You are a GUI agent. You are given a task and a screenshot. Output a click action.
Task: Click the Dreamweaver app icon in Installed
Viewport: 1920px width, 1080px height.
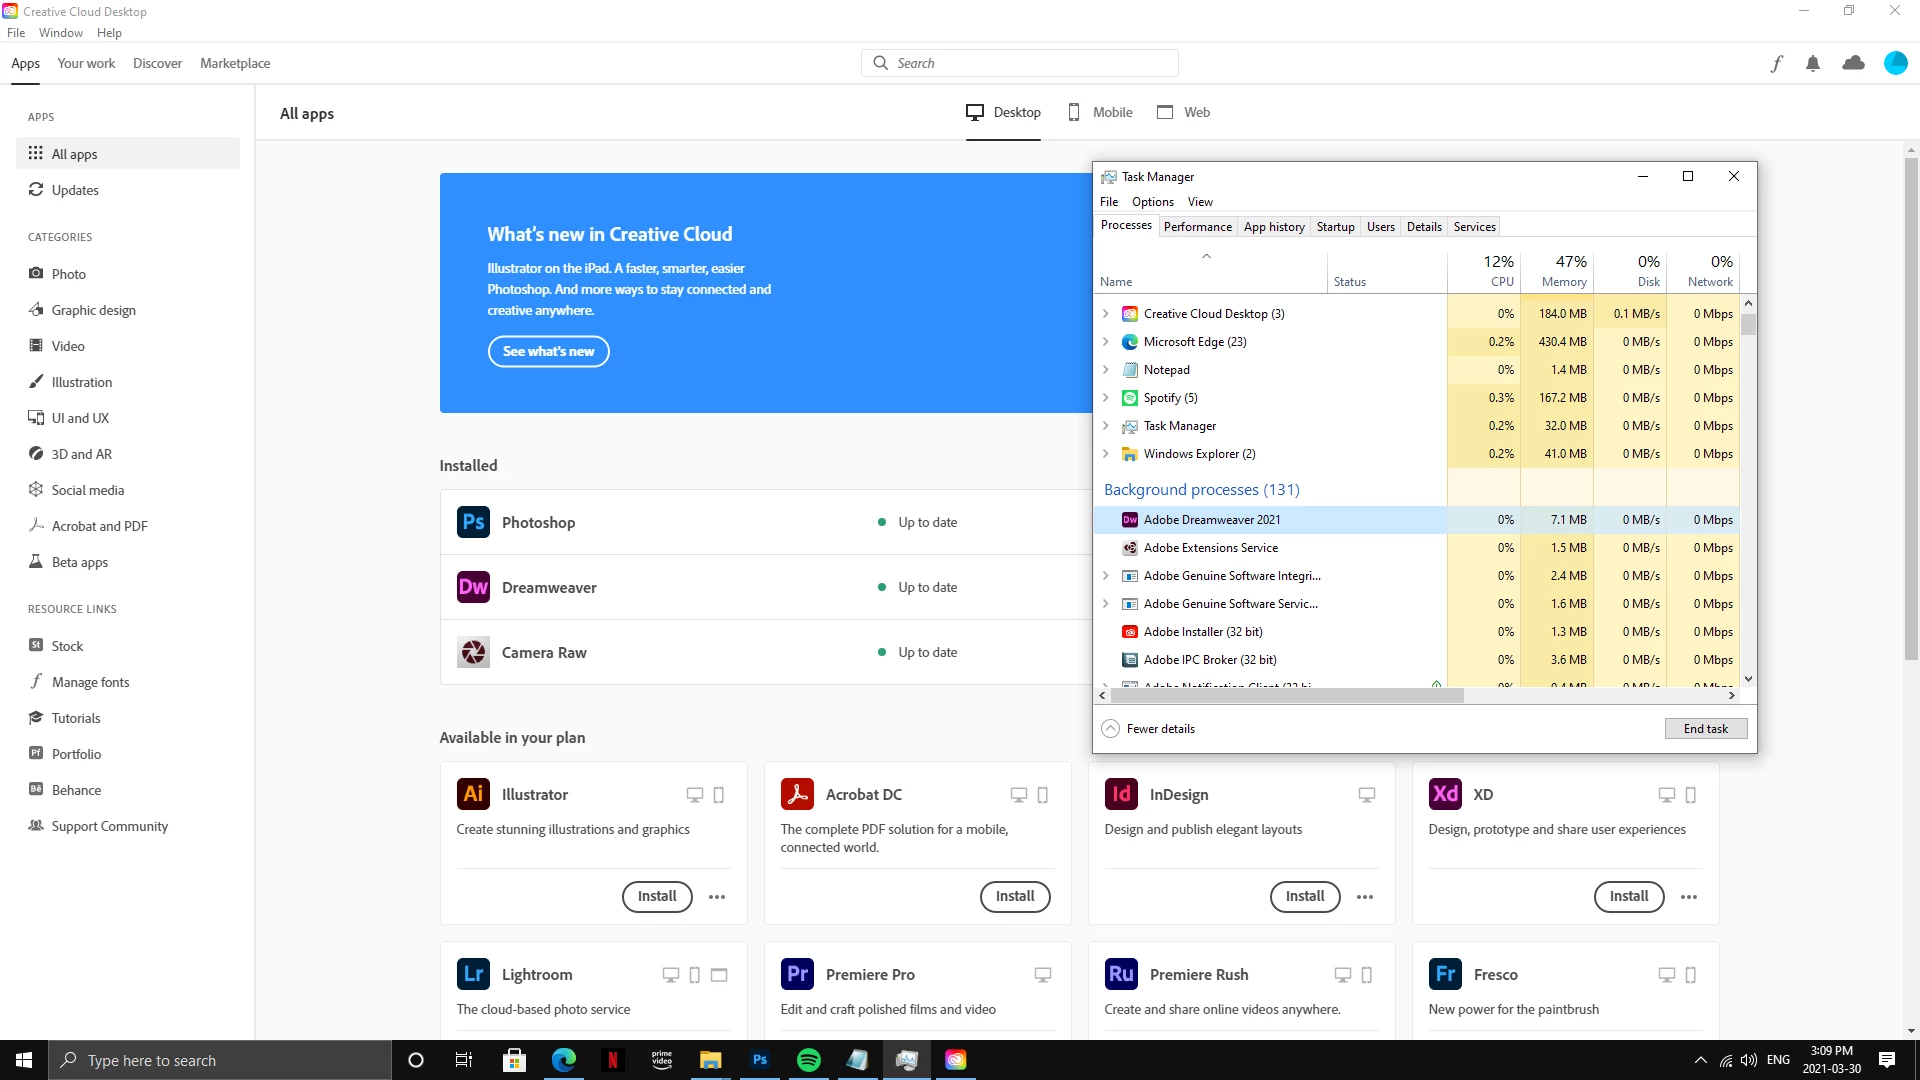[x=473, y=587]
